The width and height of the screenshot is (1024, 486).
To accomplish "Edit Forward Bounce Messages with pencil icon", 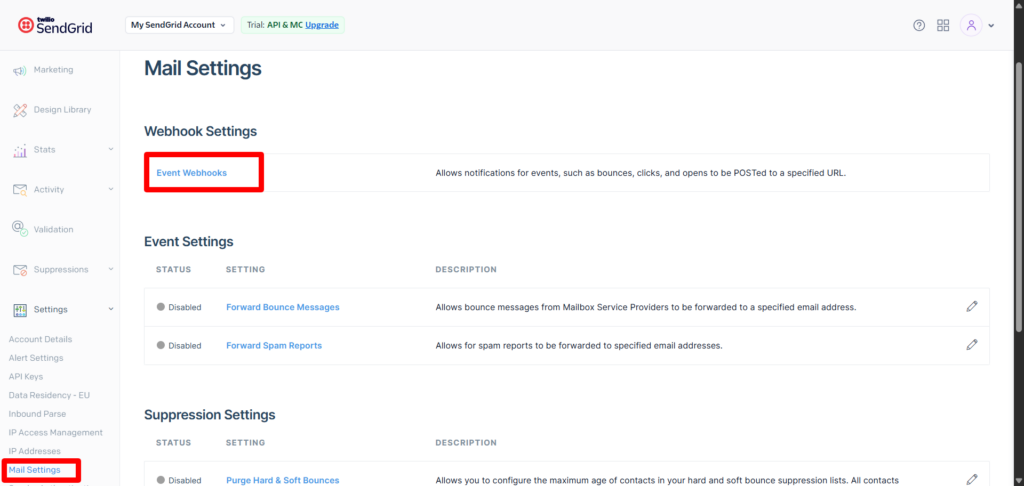I will pos(971,307).
